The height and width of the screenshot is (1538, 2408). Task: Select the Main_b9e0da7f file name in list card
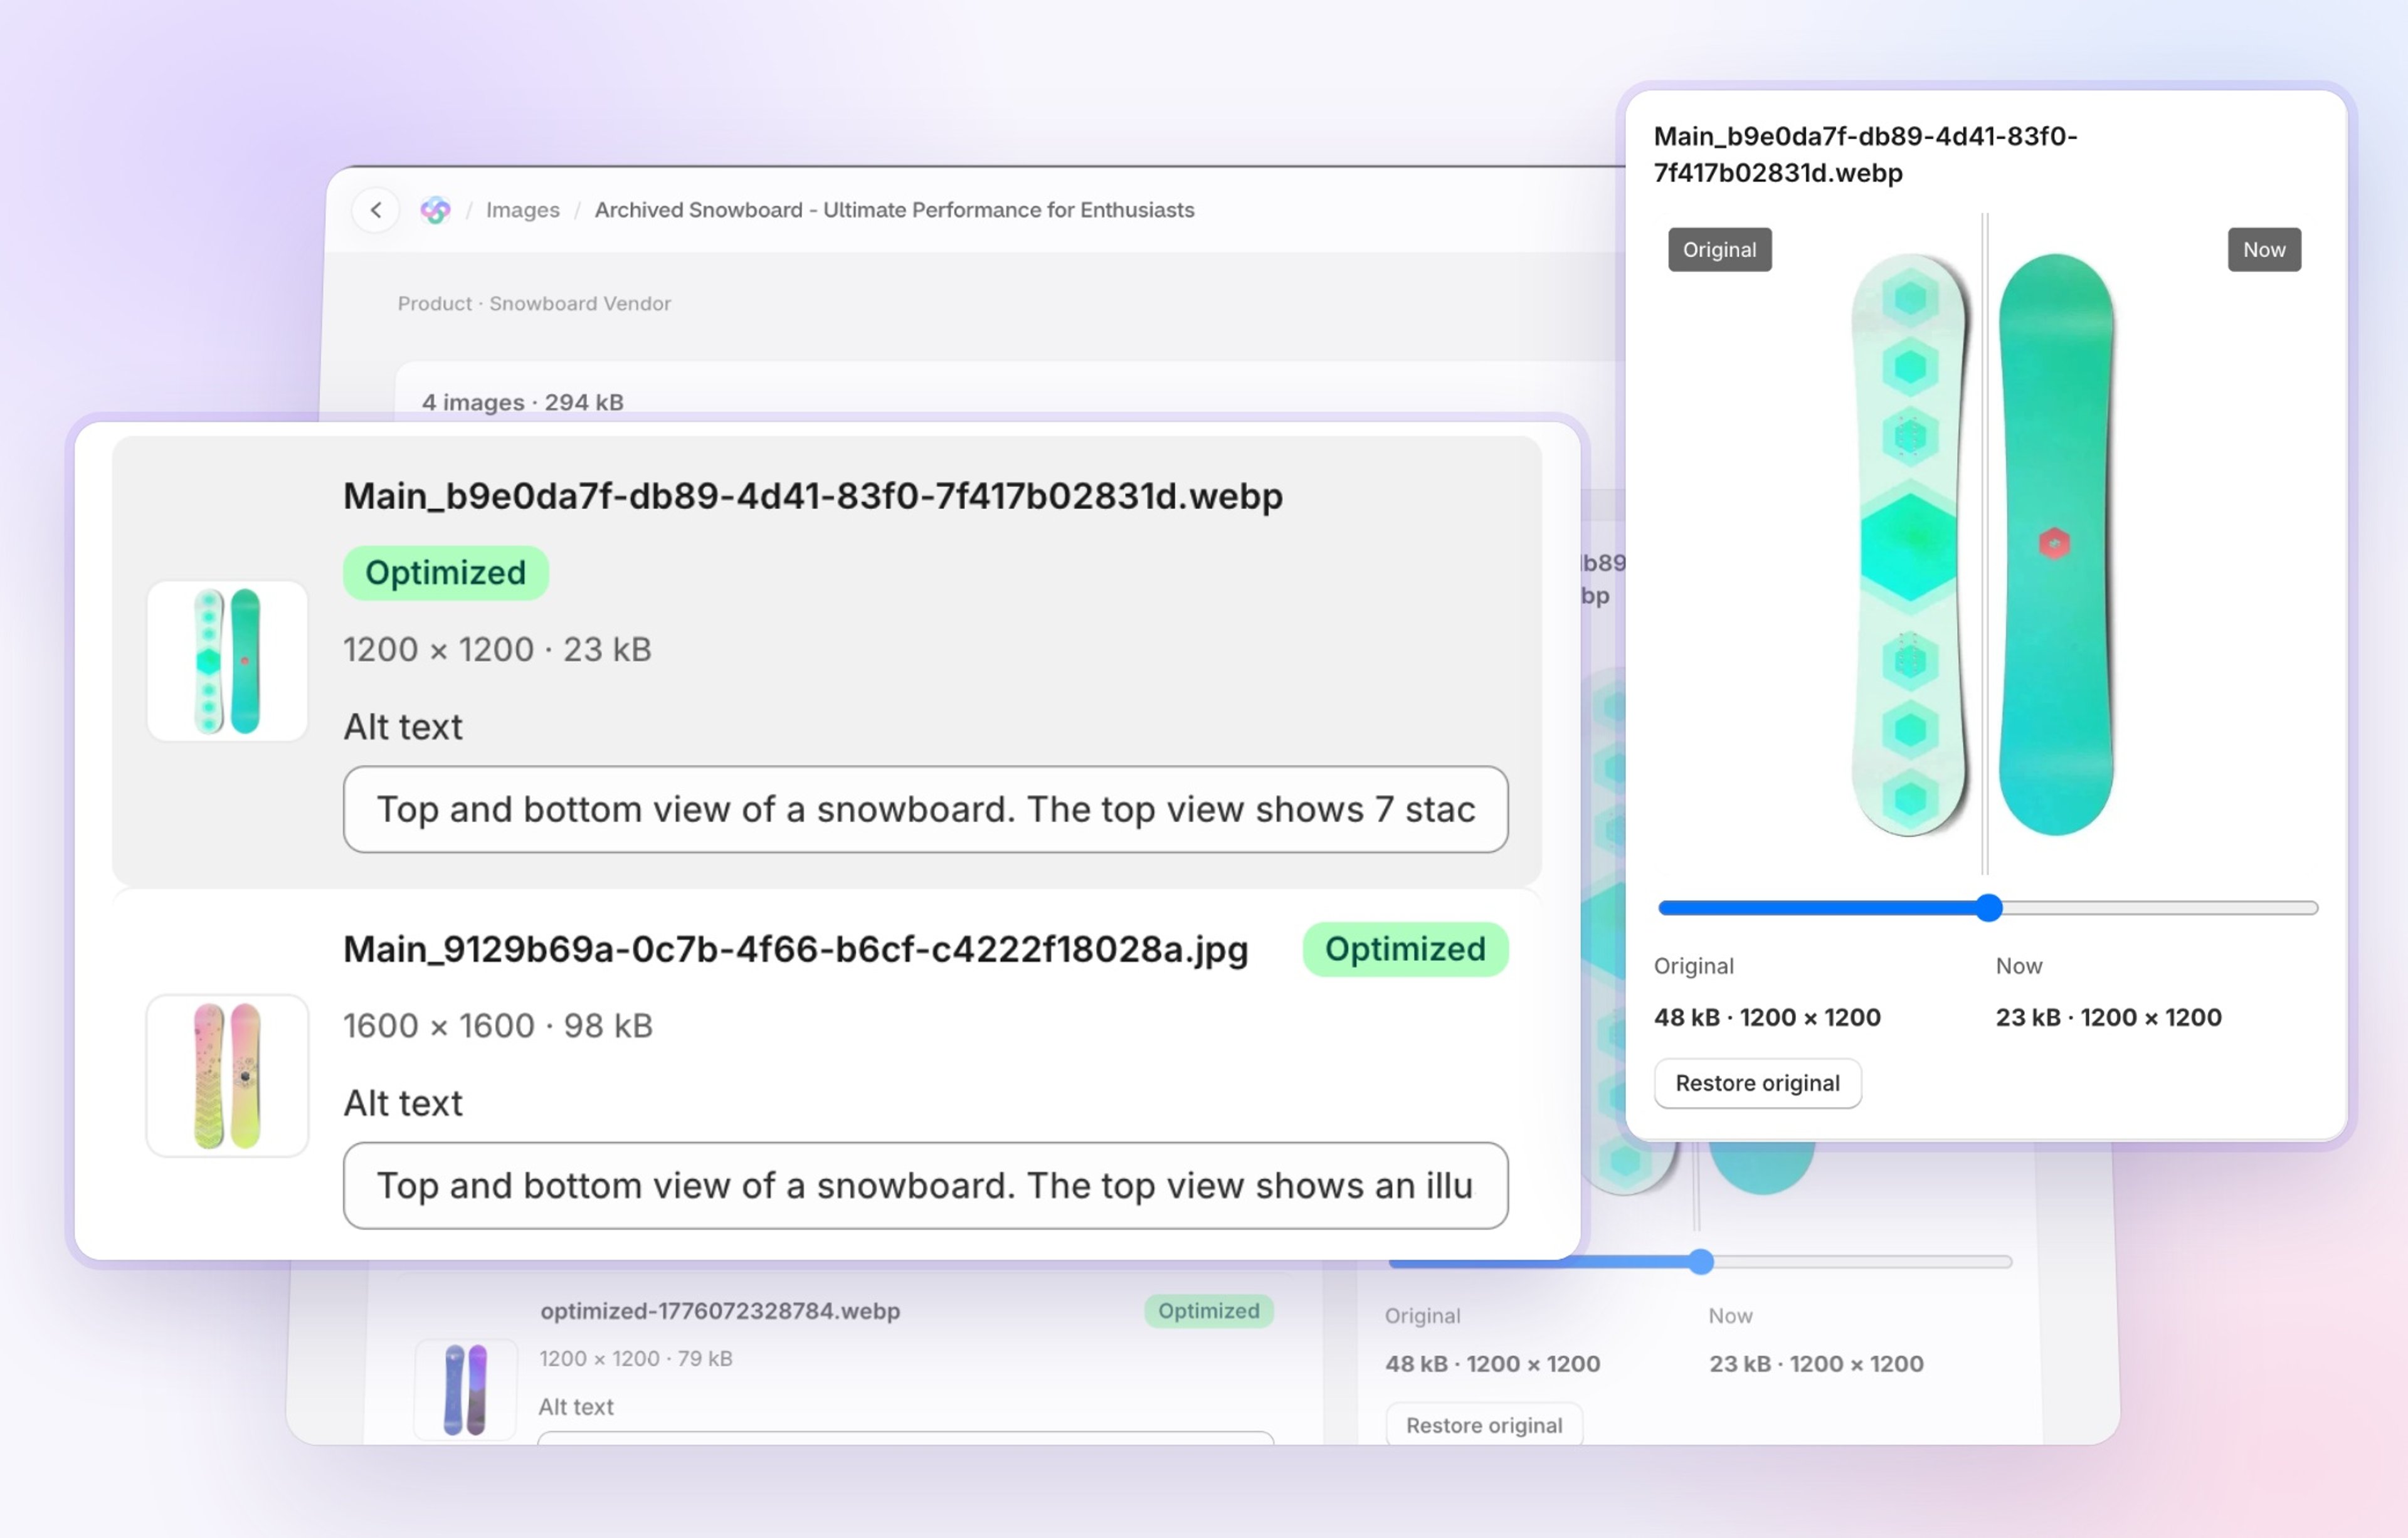[813, 496]
